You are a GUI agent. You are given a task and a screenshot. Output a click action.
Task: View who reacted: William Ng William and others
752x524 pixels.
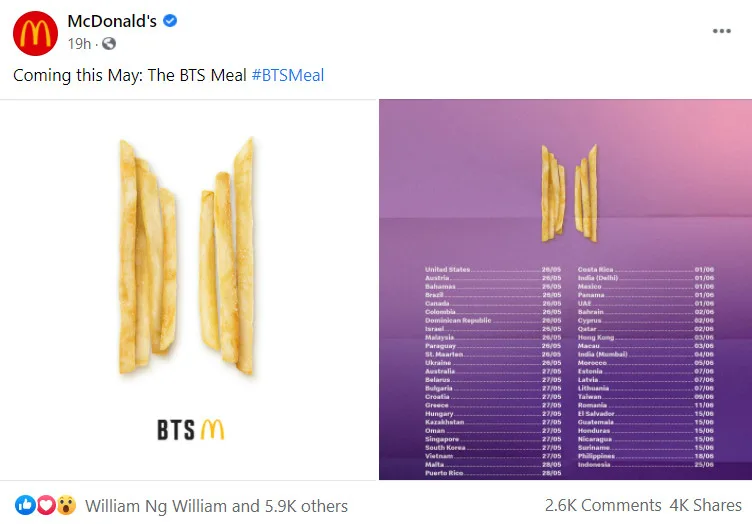pyautogui.click(x=216, y=506)
